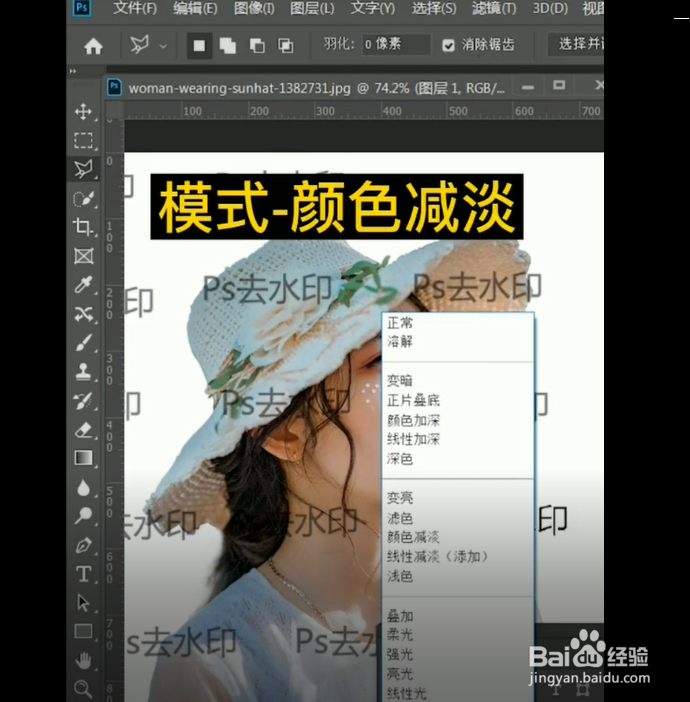
Task: Choose 正常 blend mode
Action: 400,323
